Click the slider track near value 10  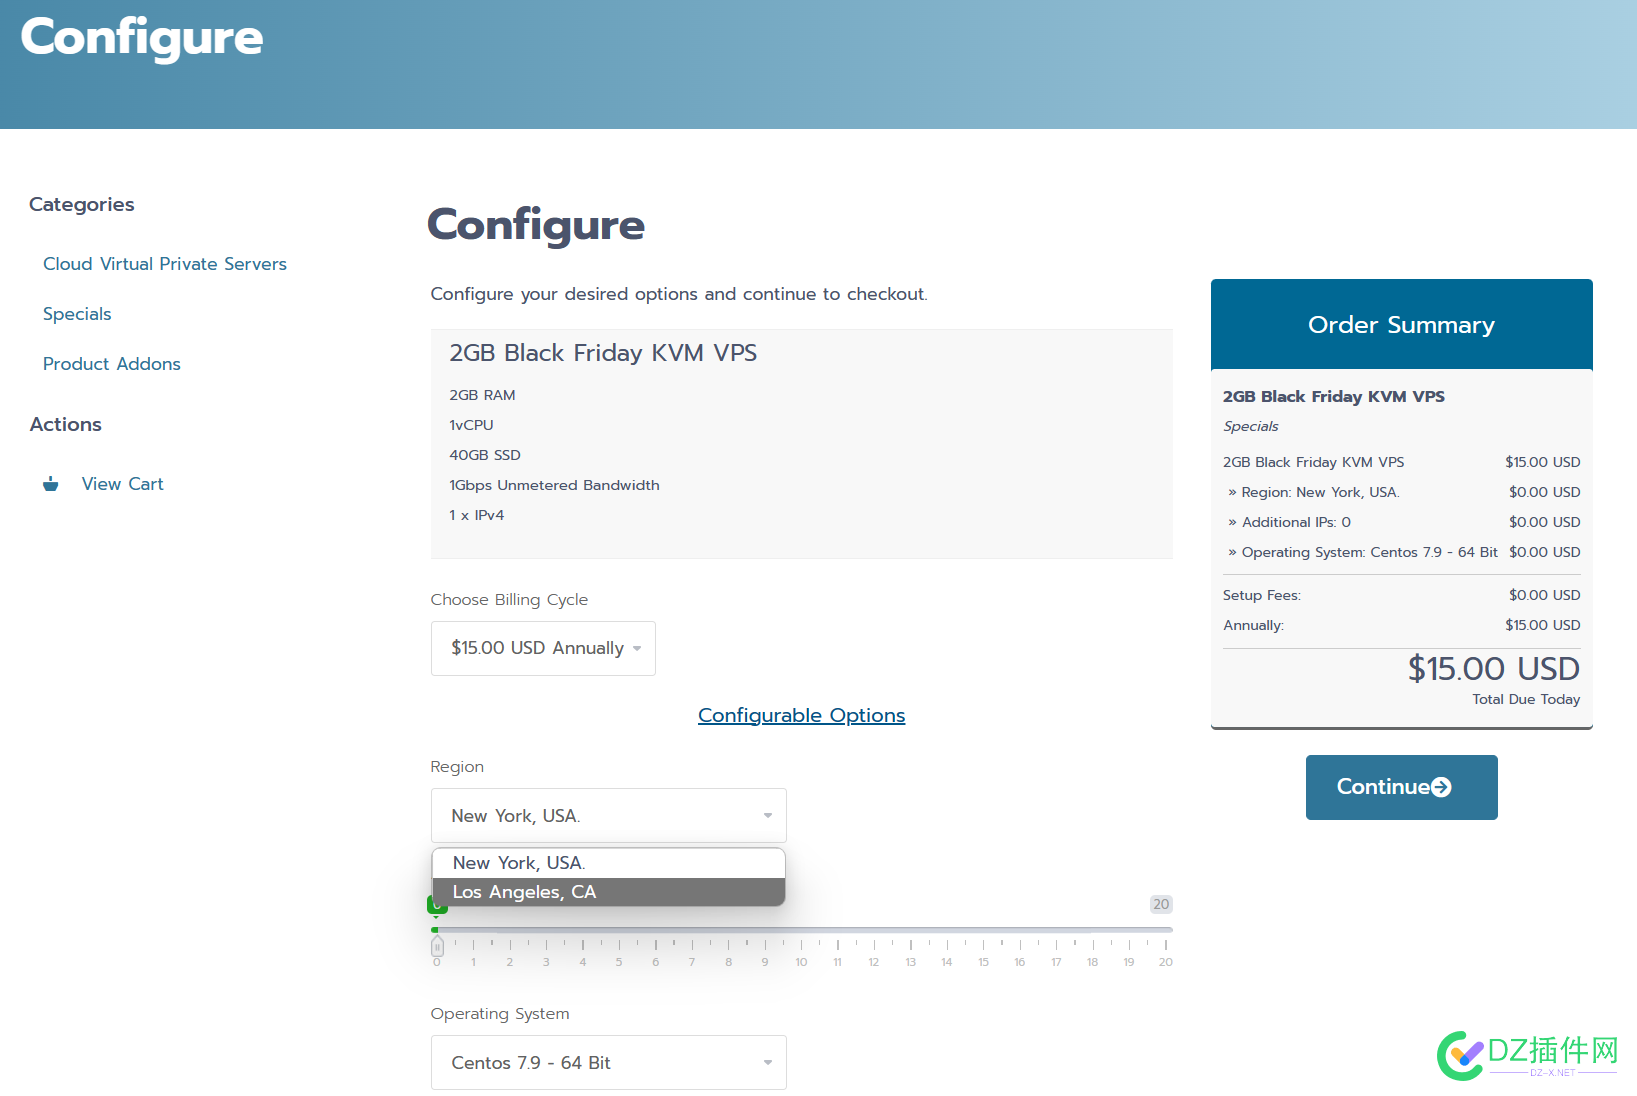click(x=801, y=930)
